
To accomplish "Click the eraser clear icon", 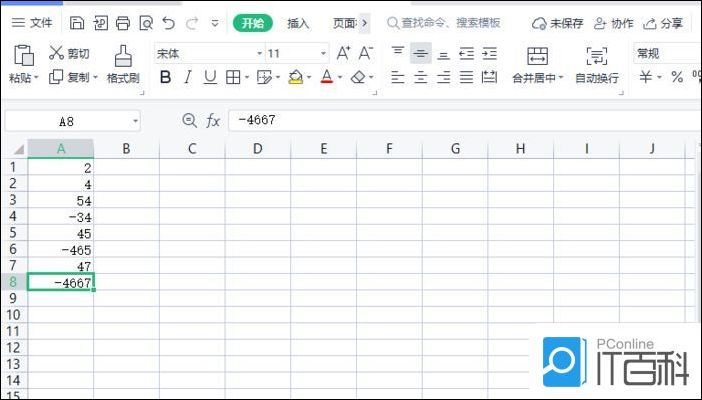I will [358, 77].
